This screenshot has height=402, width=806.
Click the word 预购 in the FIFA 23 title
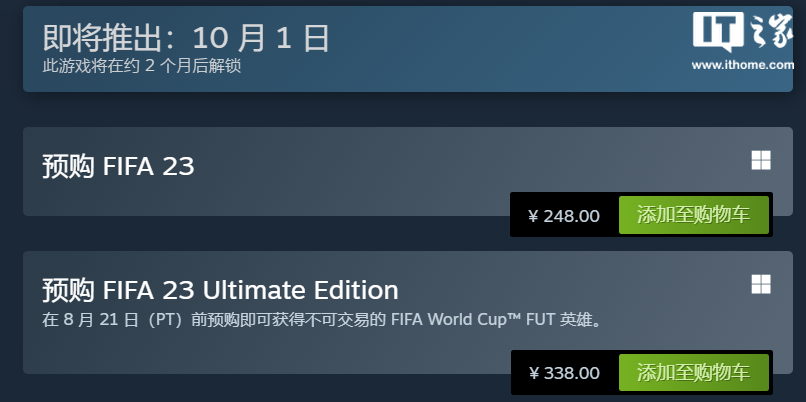(x=68, y=166)
